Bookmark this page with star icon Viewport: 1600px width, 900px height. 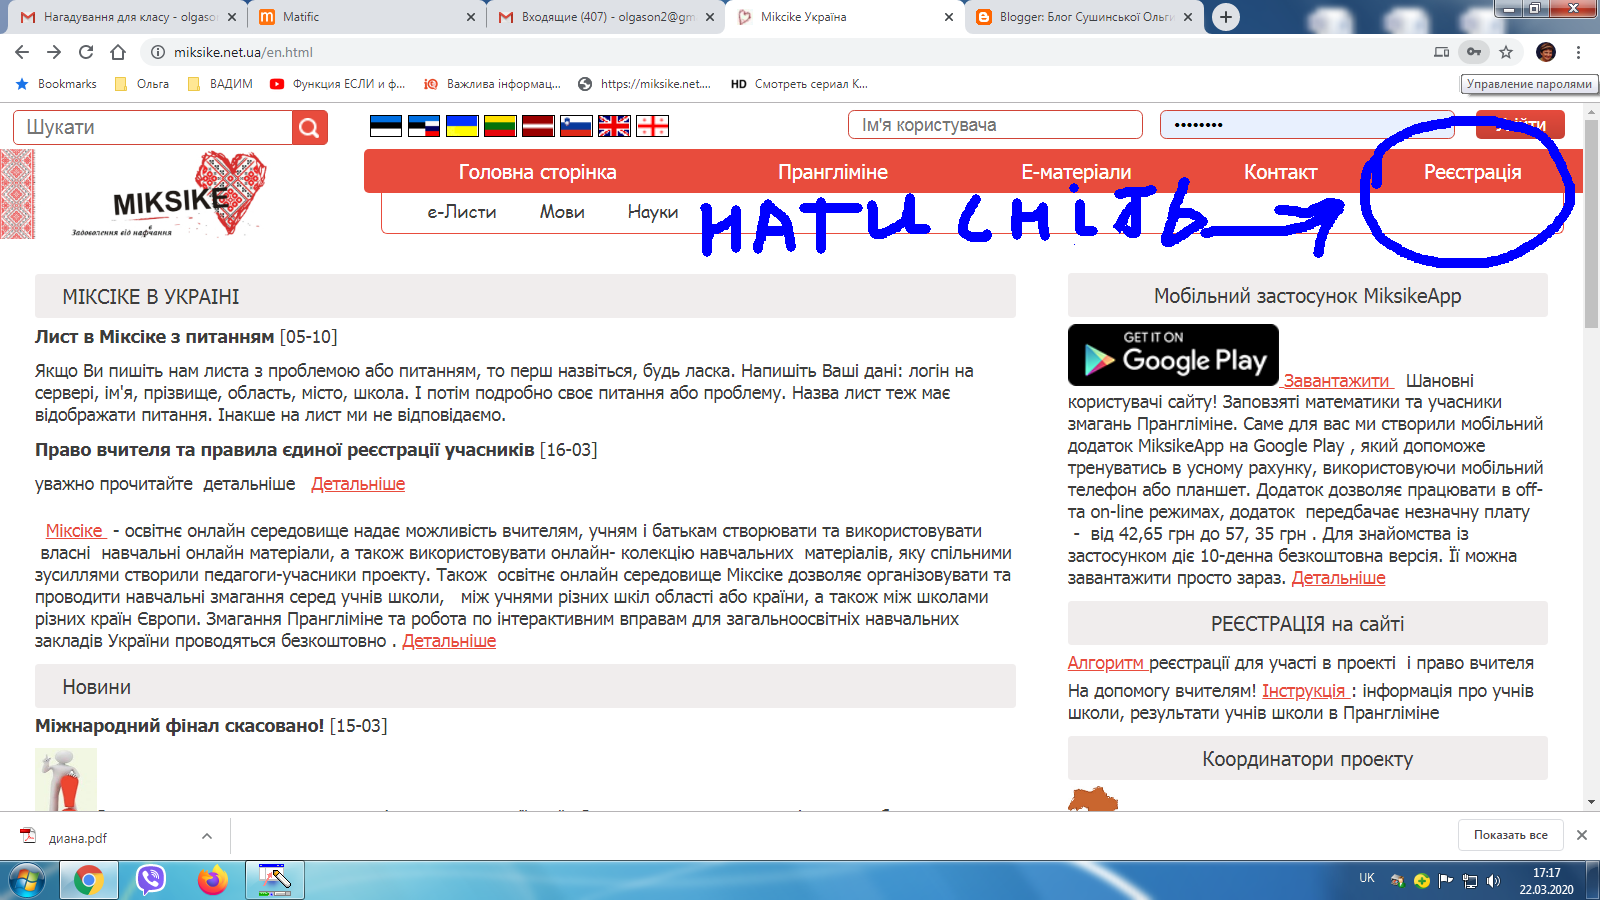coord(1506,52)
